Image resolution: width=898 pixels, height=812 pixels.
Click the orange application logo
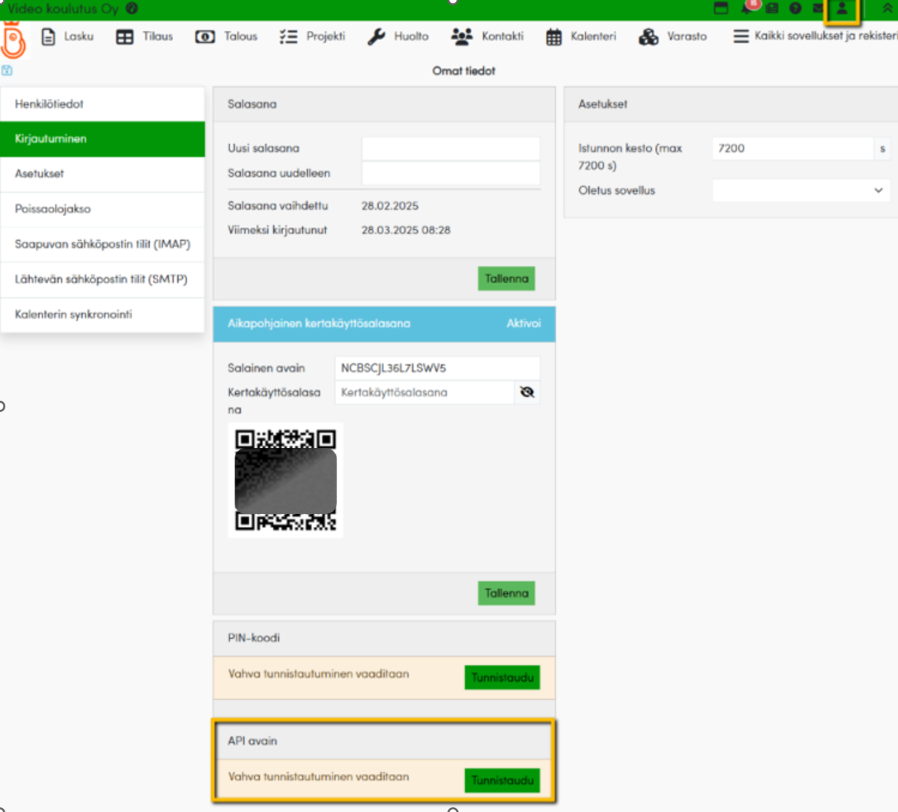coord(14,42)
